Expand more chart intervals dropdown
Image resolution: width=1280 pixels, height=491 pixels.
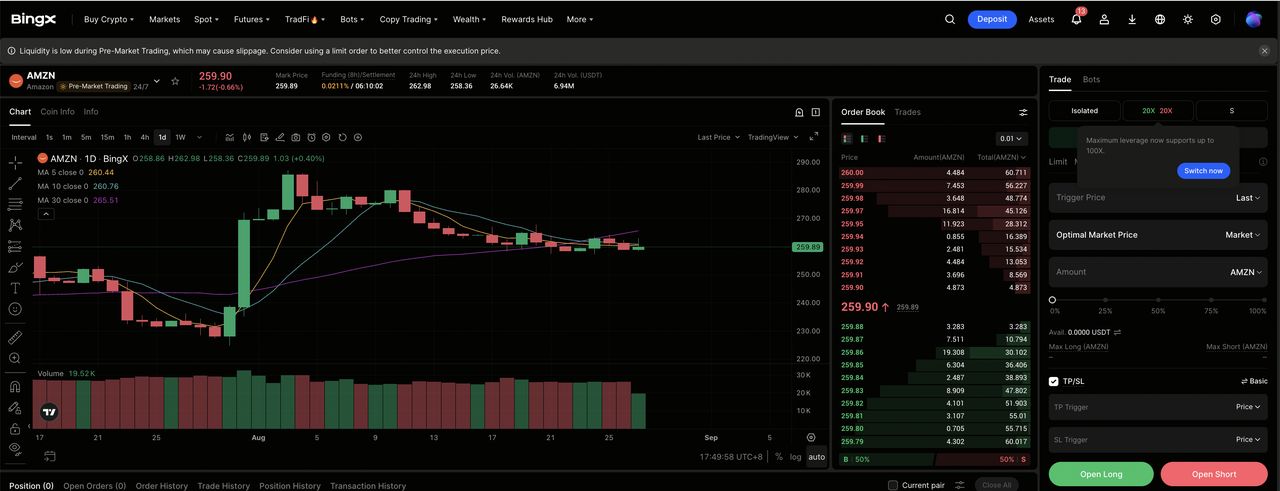(200, 137)
